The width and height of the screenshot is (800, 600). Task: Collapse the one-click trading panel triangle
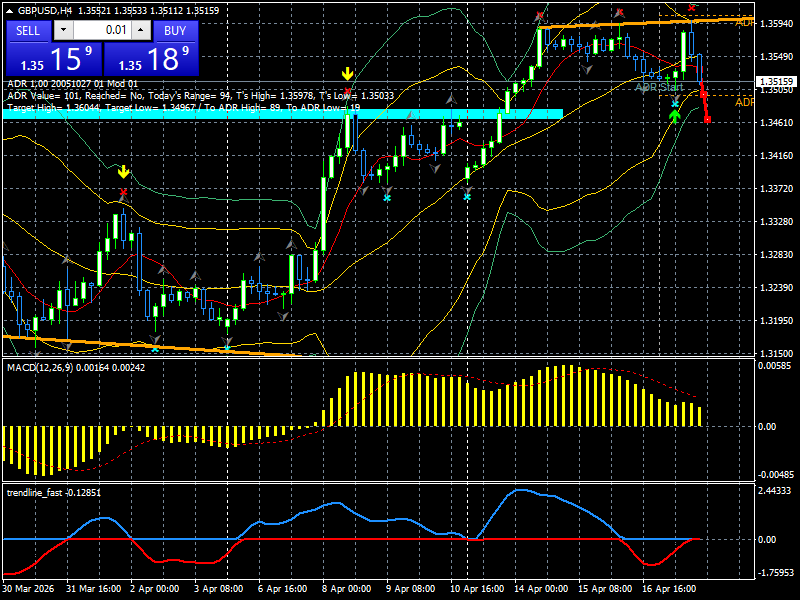[x=11, y=11]
